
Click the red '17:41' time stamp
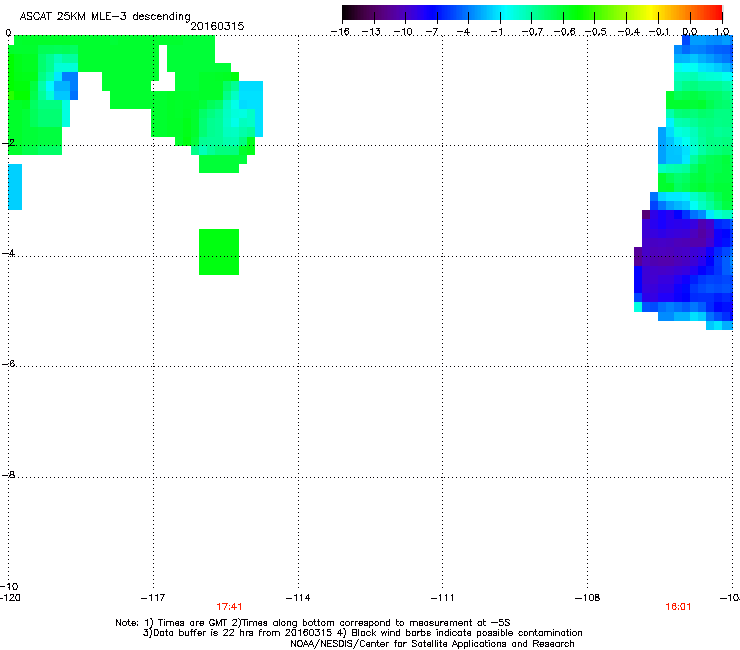[x=229, y=607]
